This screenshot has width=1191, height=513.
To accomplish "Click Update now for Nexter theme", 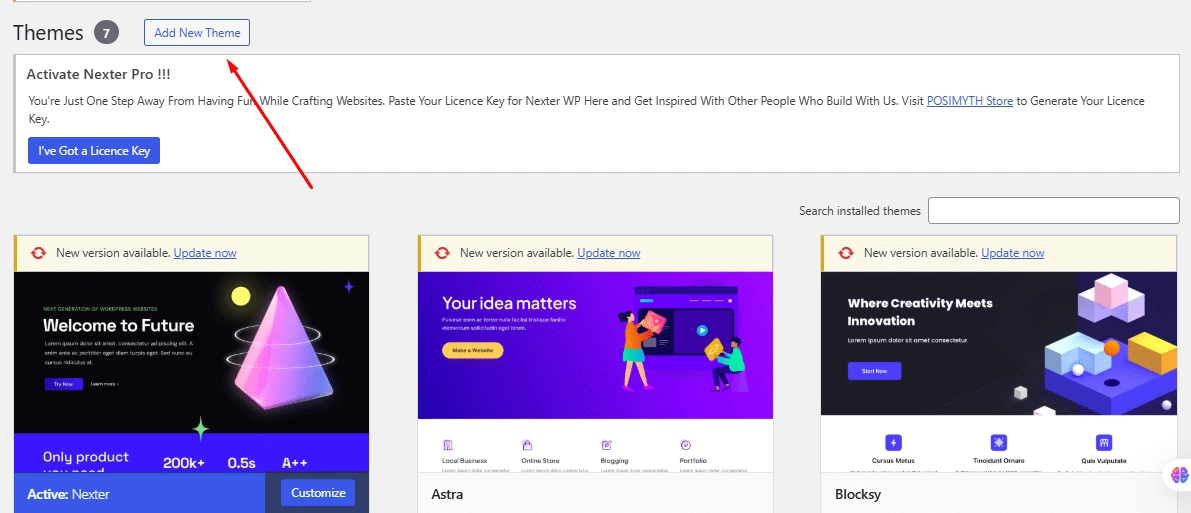I will [x=205, y=253].
